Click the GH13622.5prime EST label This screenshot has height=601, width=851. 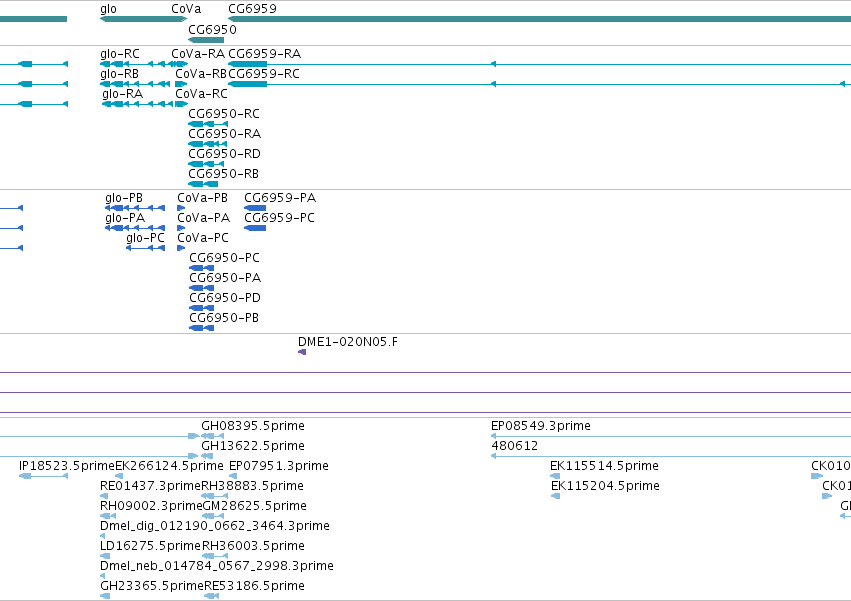pos(253,446)
